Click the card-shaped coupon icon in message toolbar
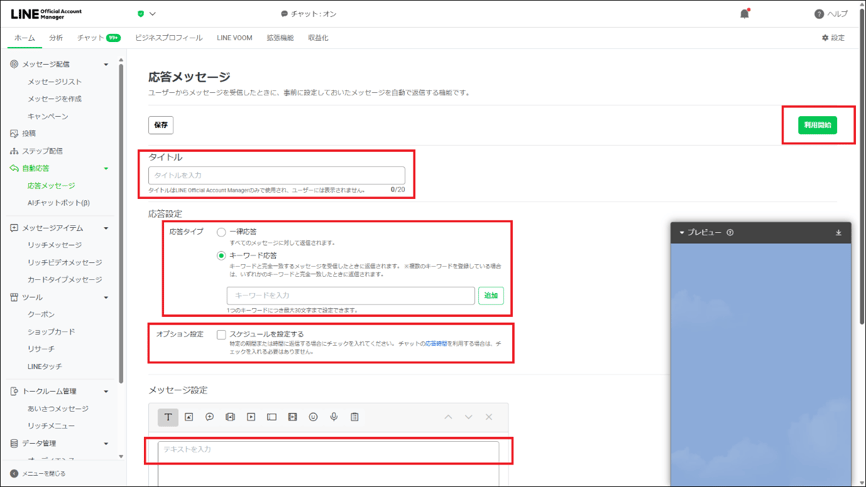Viewport: 866px width, 487px height. (x=272, y=417)
